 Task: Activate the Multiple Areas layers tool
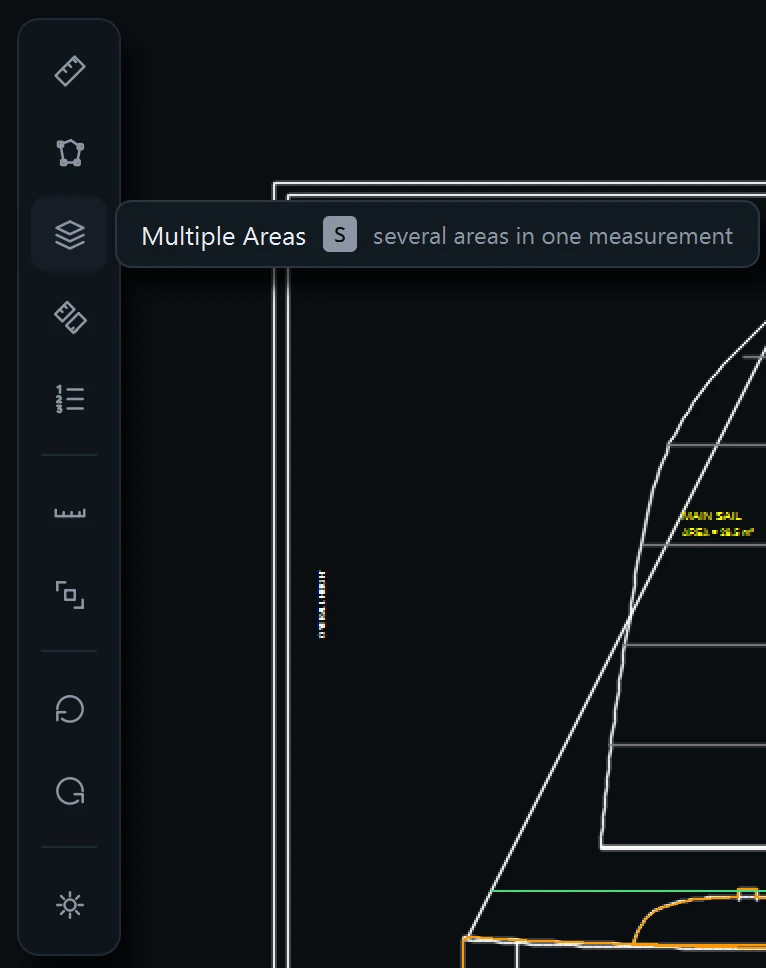click(x=70, y=235)
